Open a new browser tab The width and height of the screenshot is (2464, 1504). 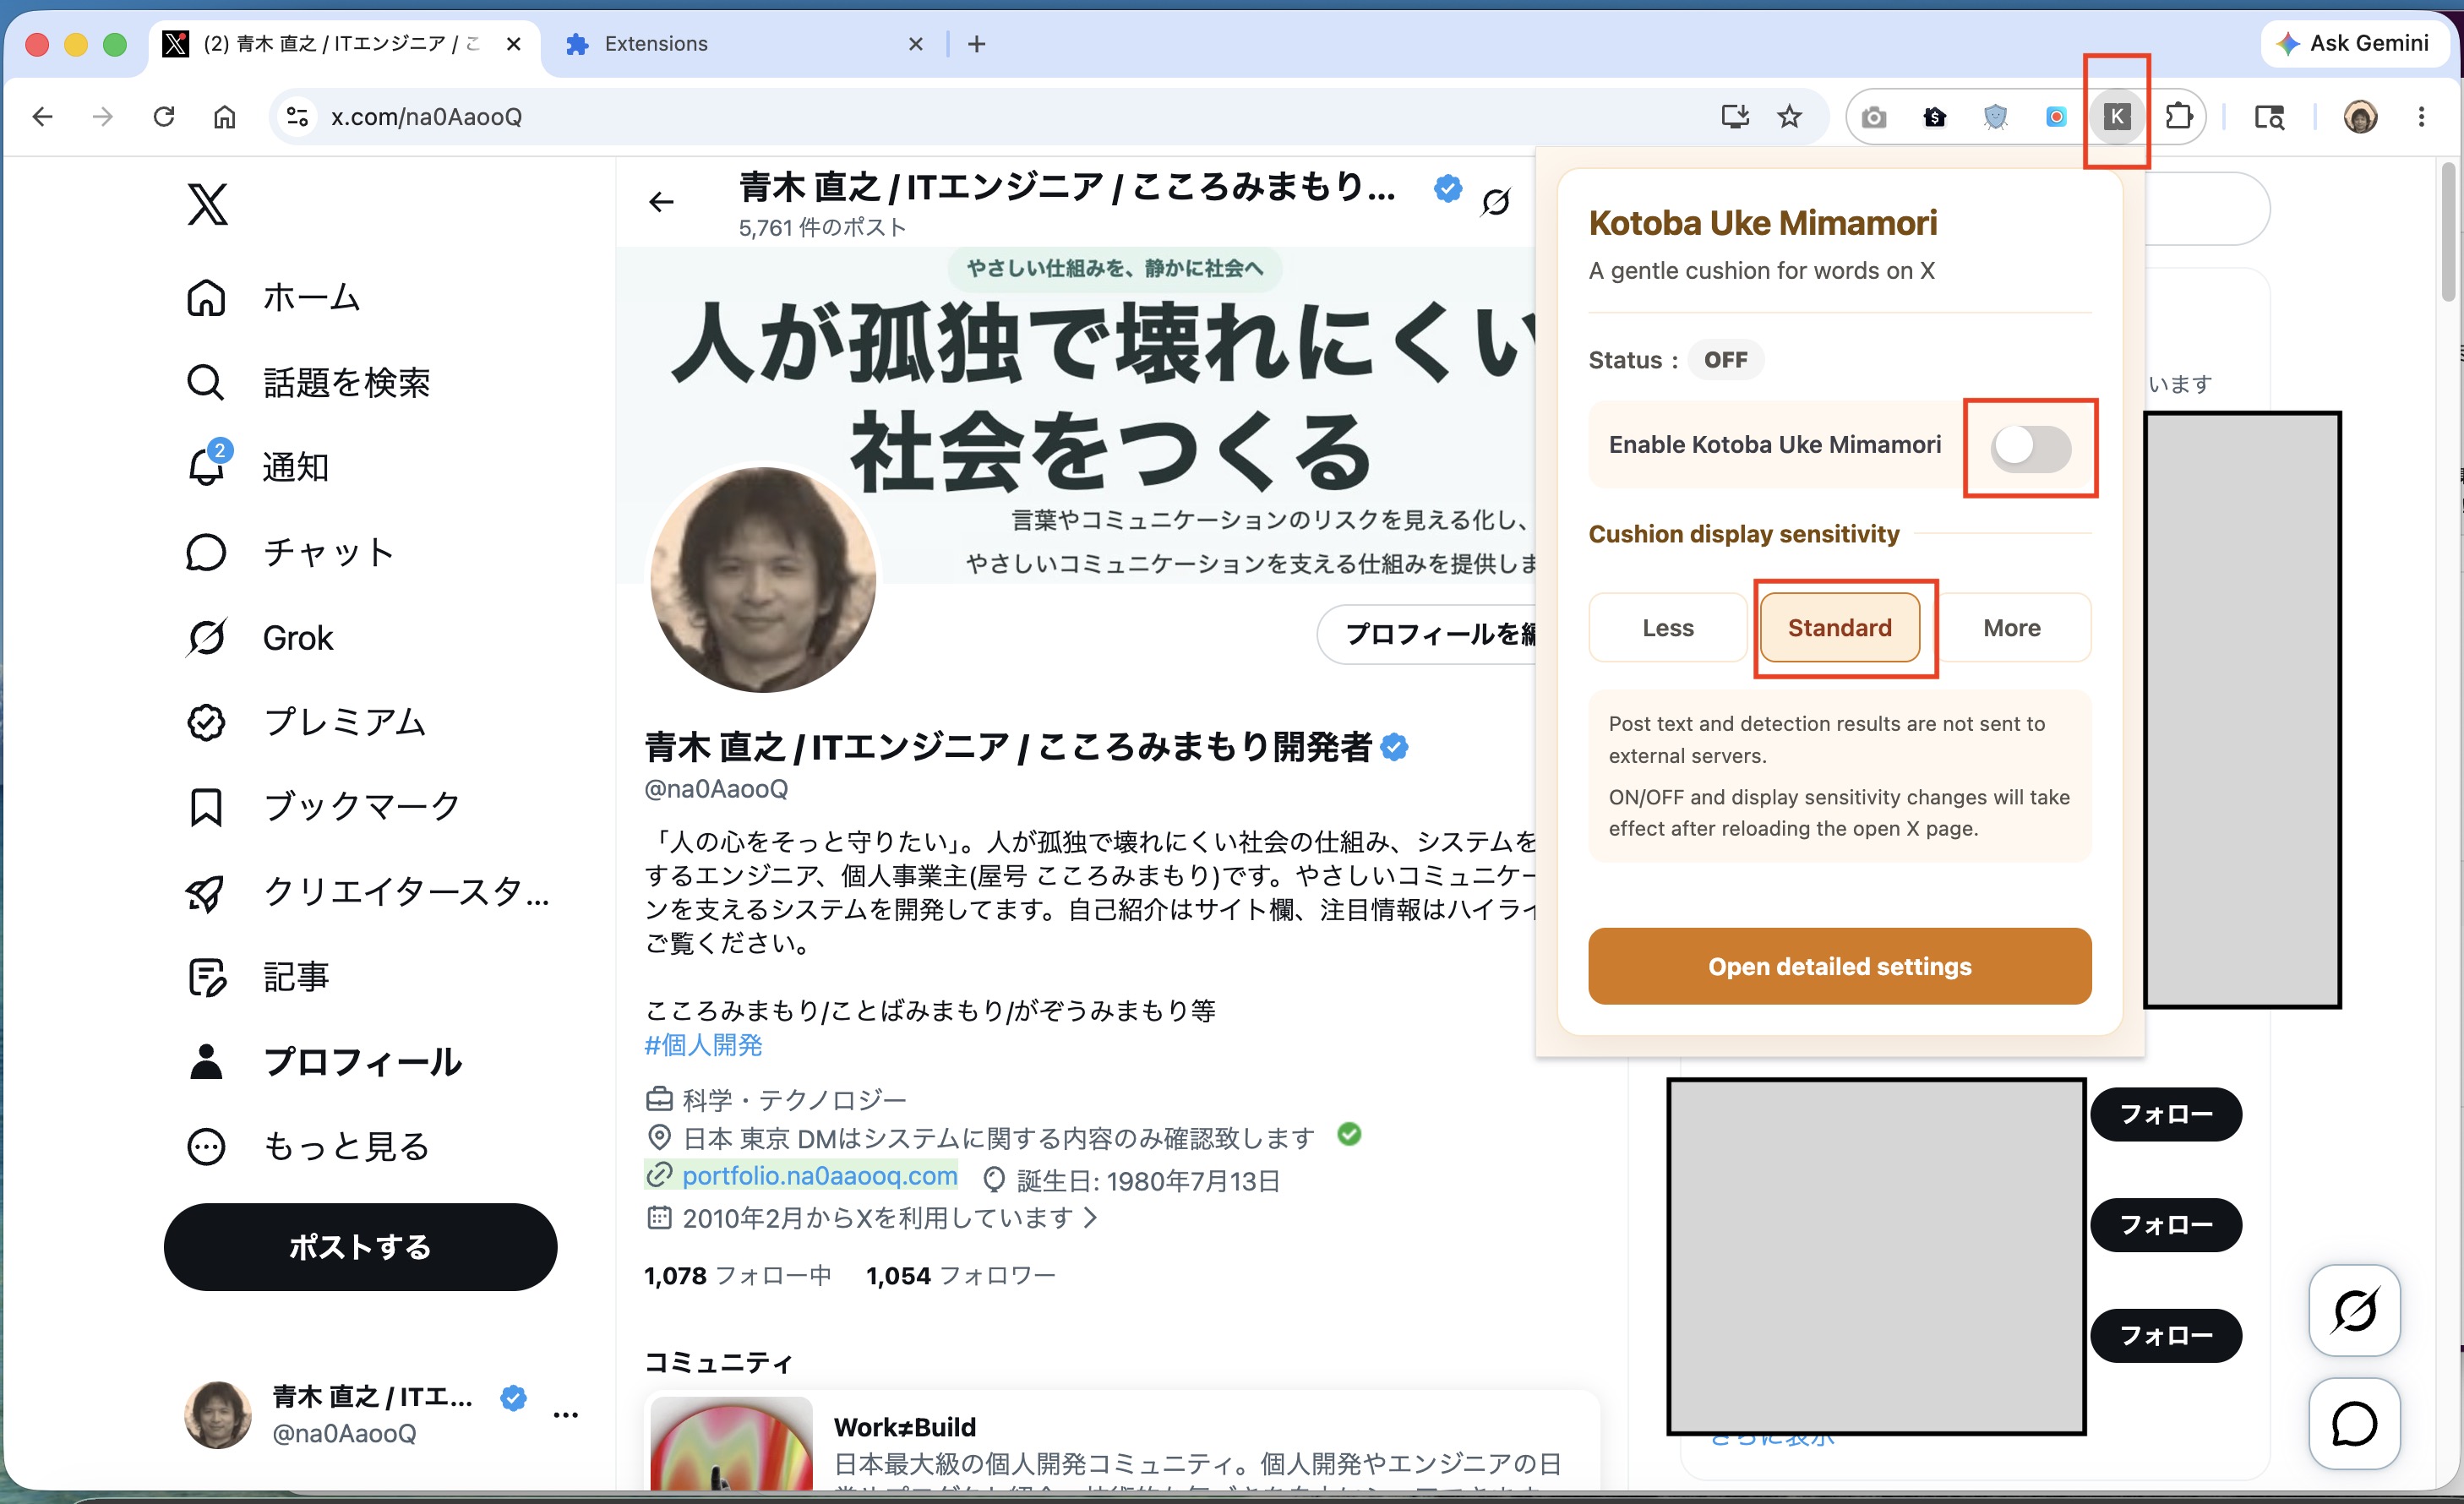[977, 44]
